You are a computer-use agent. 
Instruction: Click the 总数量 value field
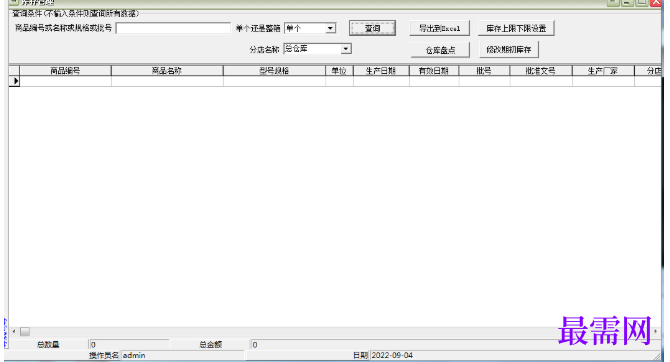[x=129, y=344]
